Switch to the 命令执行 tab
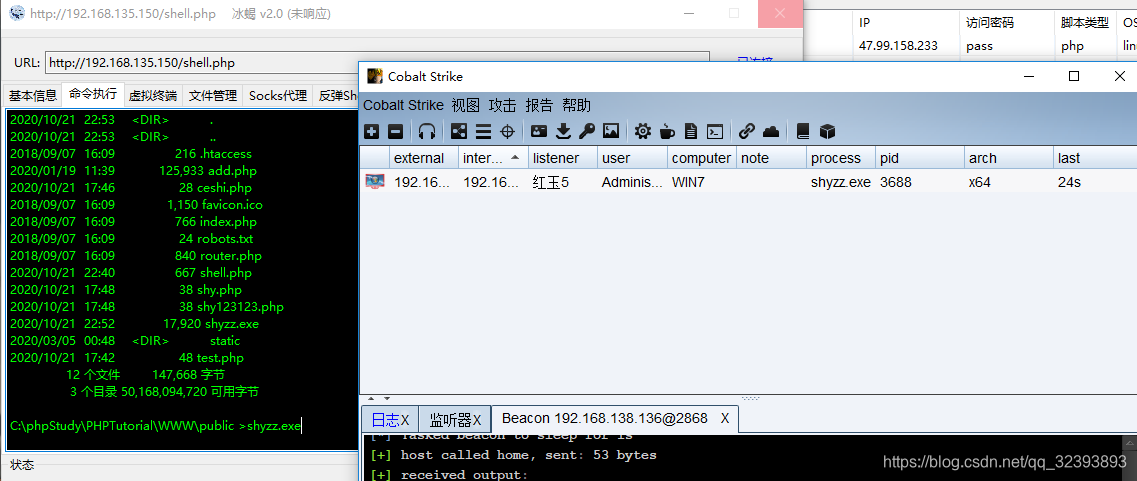 (x=92, y=94)
